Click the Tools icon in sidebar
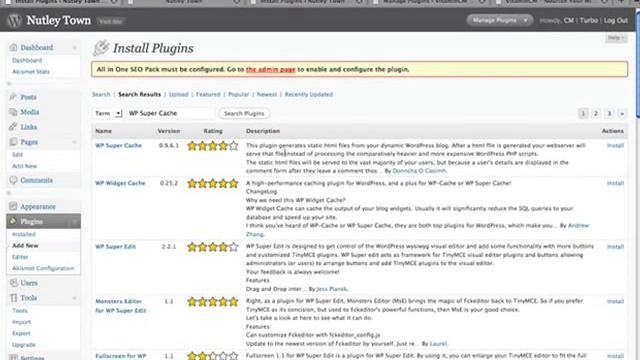This screenshot has width=640, height=360. click(x=13, y=298)
